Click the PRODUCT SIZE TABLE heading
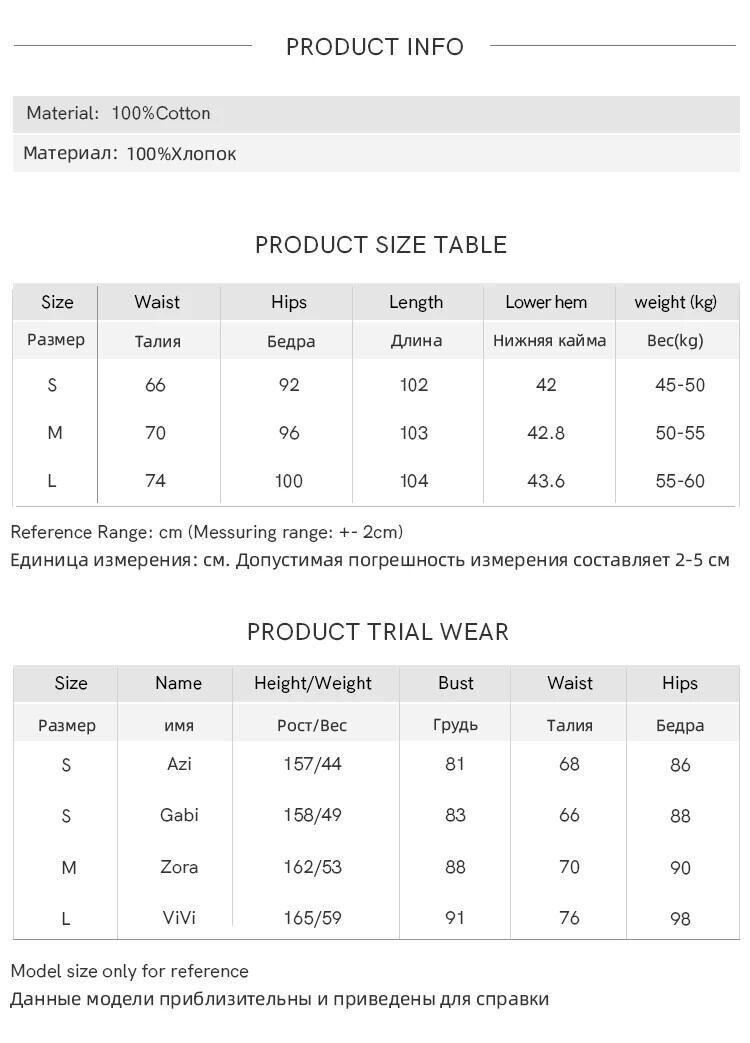Viewport: 750px width, 1043px height. pos(381,245)
